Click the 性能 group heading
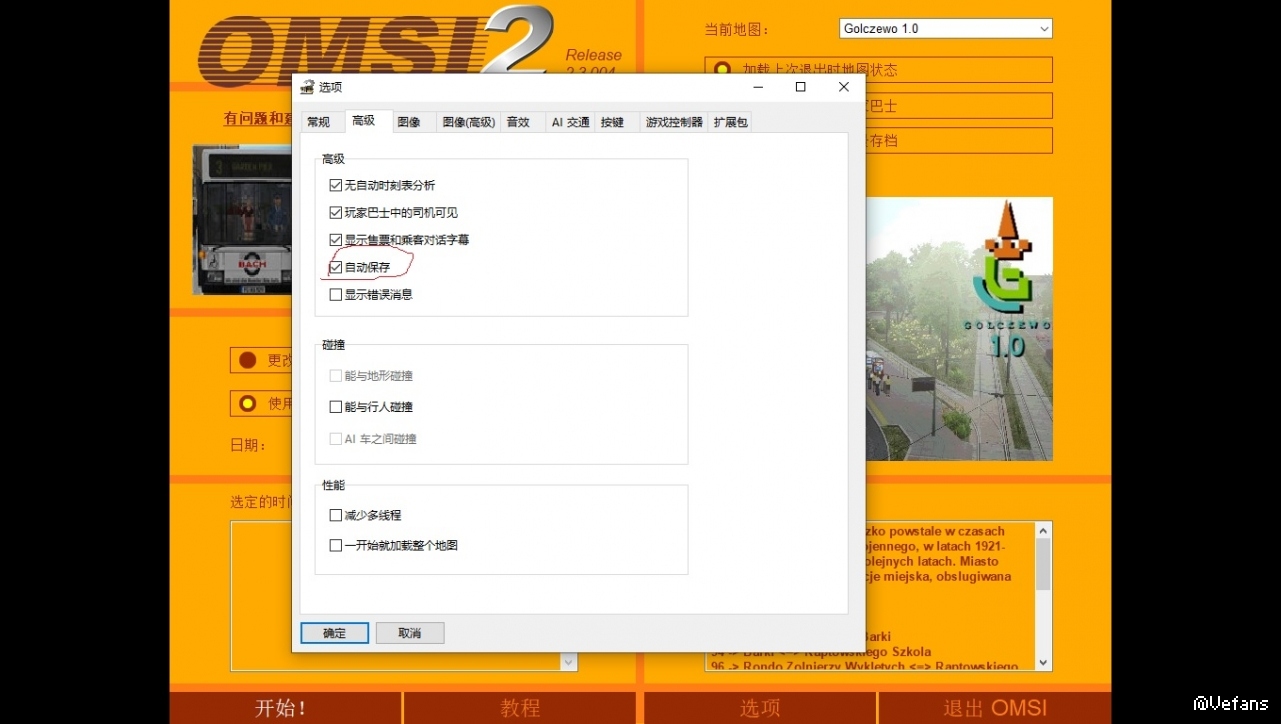The height and width of the screenshot is (724, 1281). point(334,485)
